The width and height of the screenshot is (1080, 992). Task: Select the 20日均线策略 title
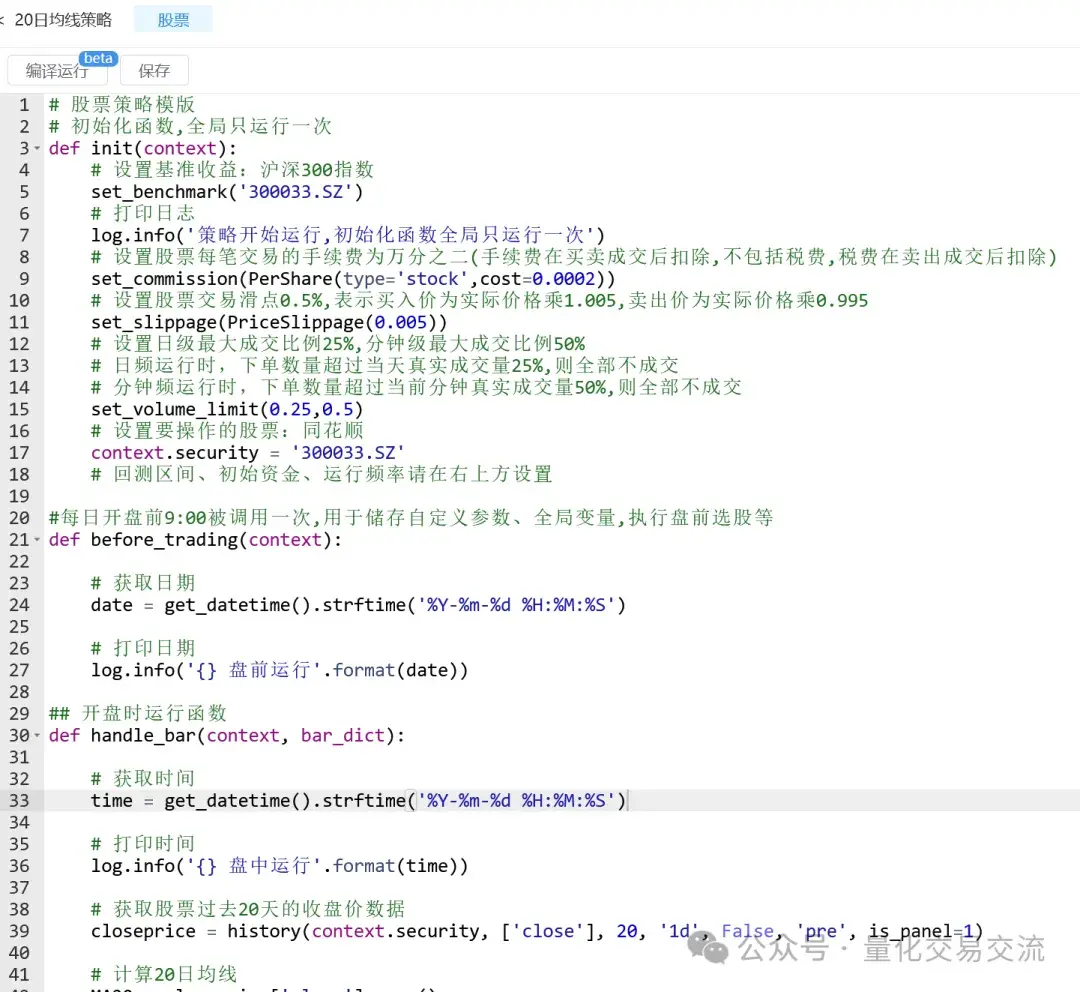pyautogui.click(x=63, y=20)
